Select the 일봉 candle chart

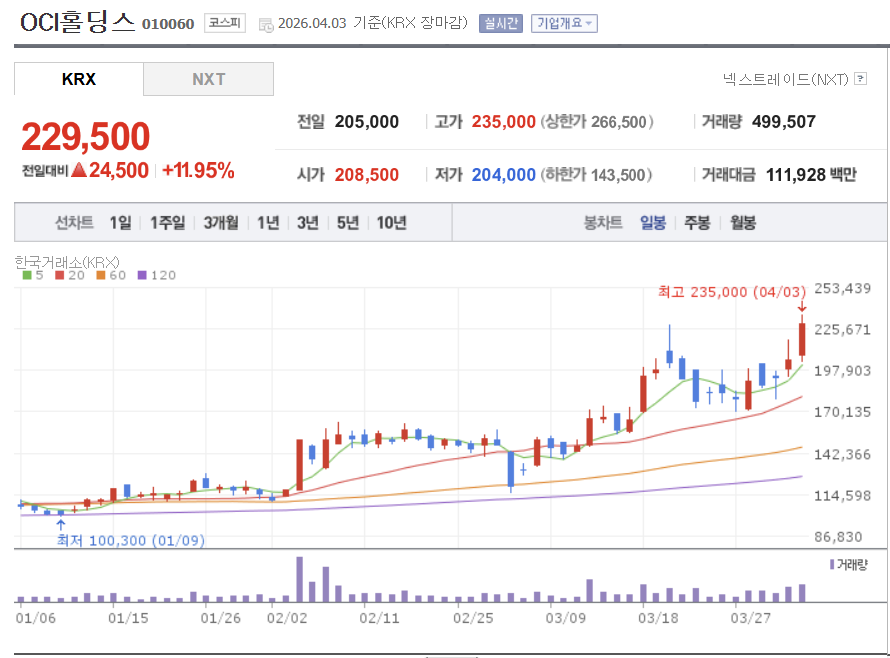tap(653, 223)
